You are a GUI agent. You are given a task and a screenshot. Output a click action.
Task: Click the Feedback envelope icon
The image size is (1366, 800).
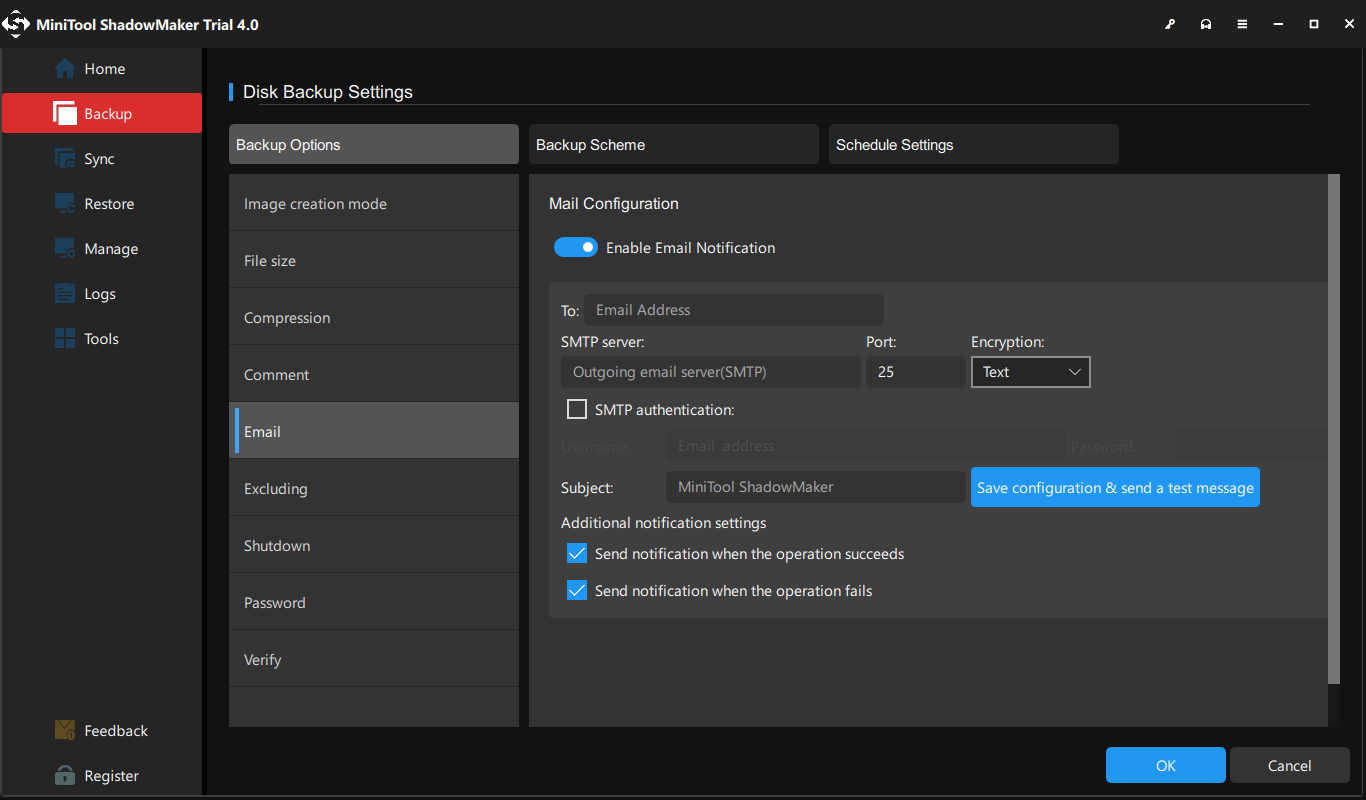[x=65, y=731]
